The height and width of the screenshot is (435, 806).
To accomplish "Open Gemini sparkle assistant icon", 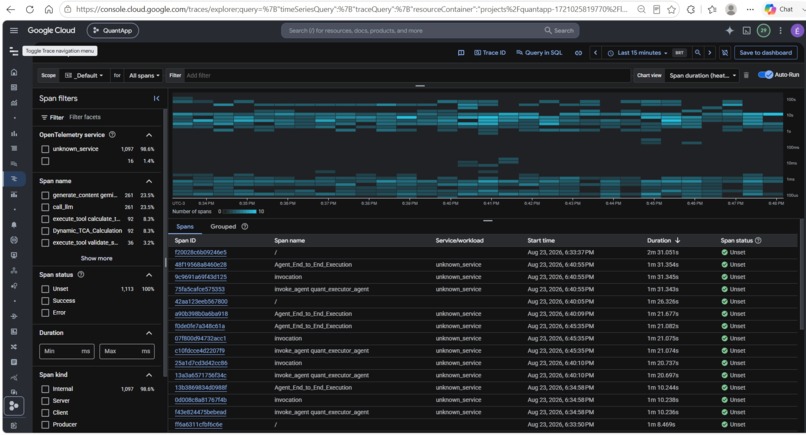I will pyautogui.click(x=729, y=30).
